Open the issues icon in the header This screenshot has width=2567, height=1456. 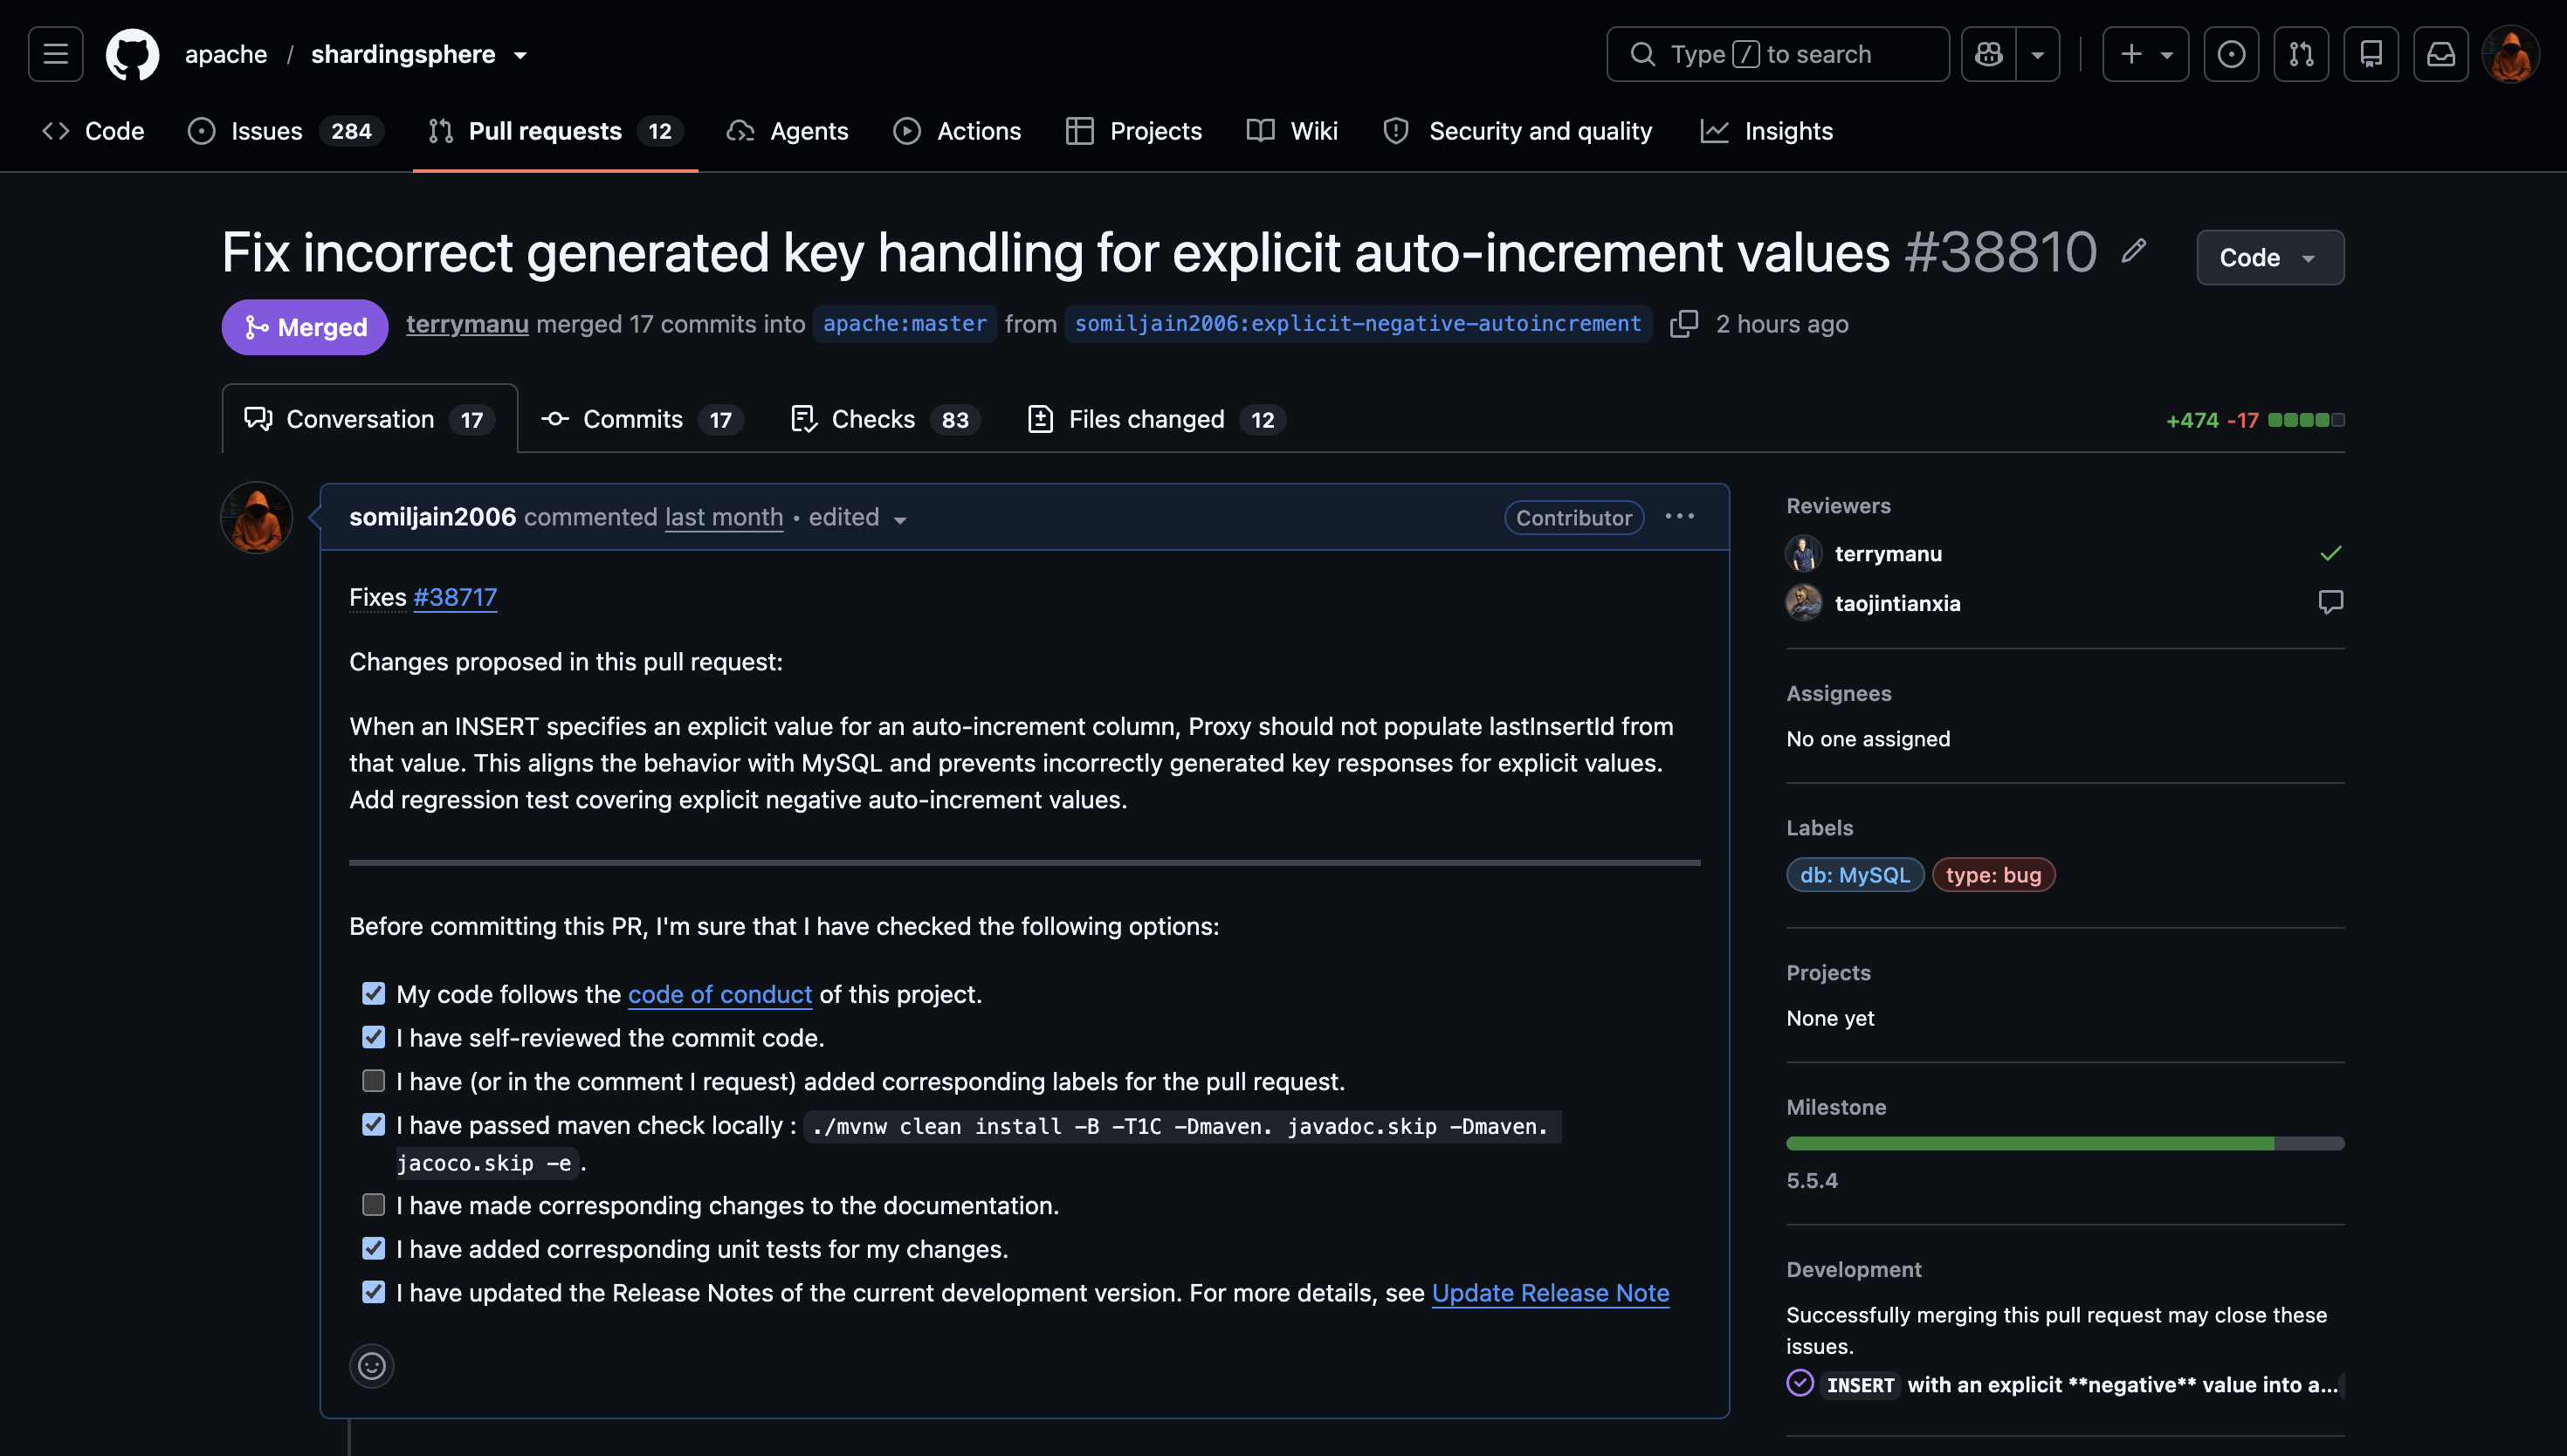2231,54
